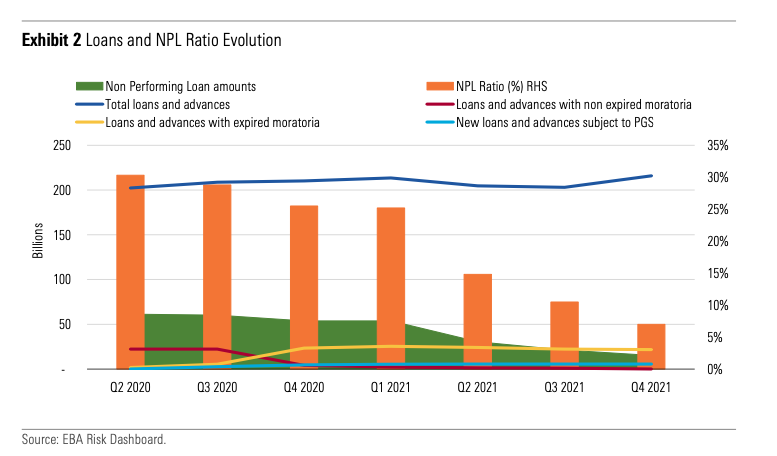The image size is (777, 456).
Task: Click the cyan New loans subject to PGS marker
Action: 437,121
